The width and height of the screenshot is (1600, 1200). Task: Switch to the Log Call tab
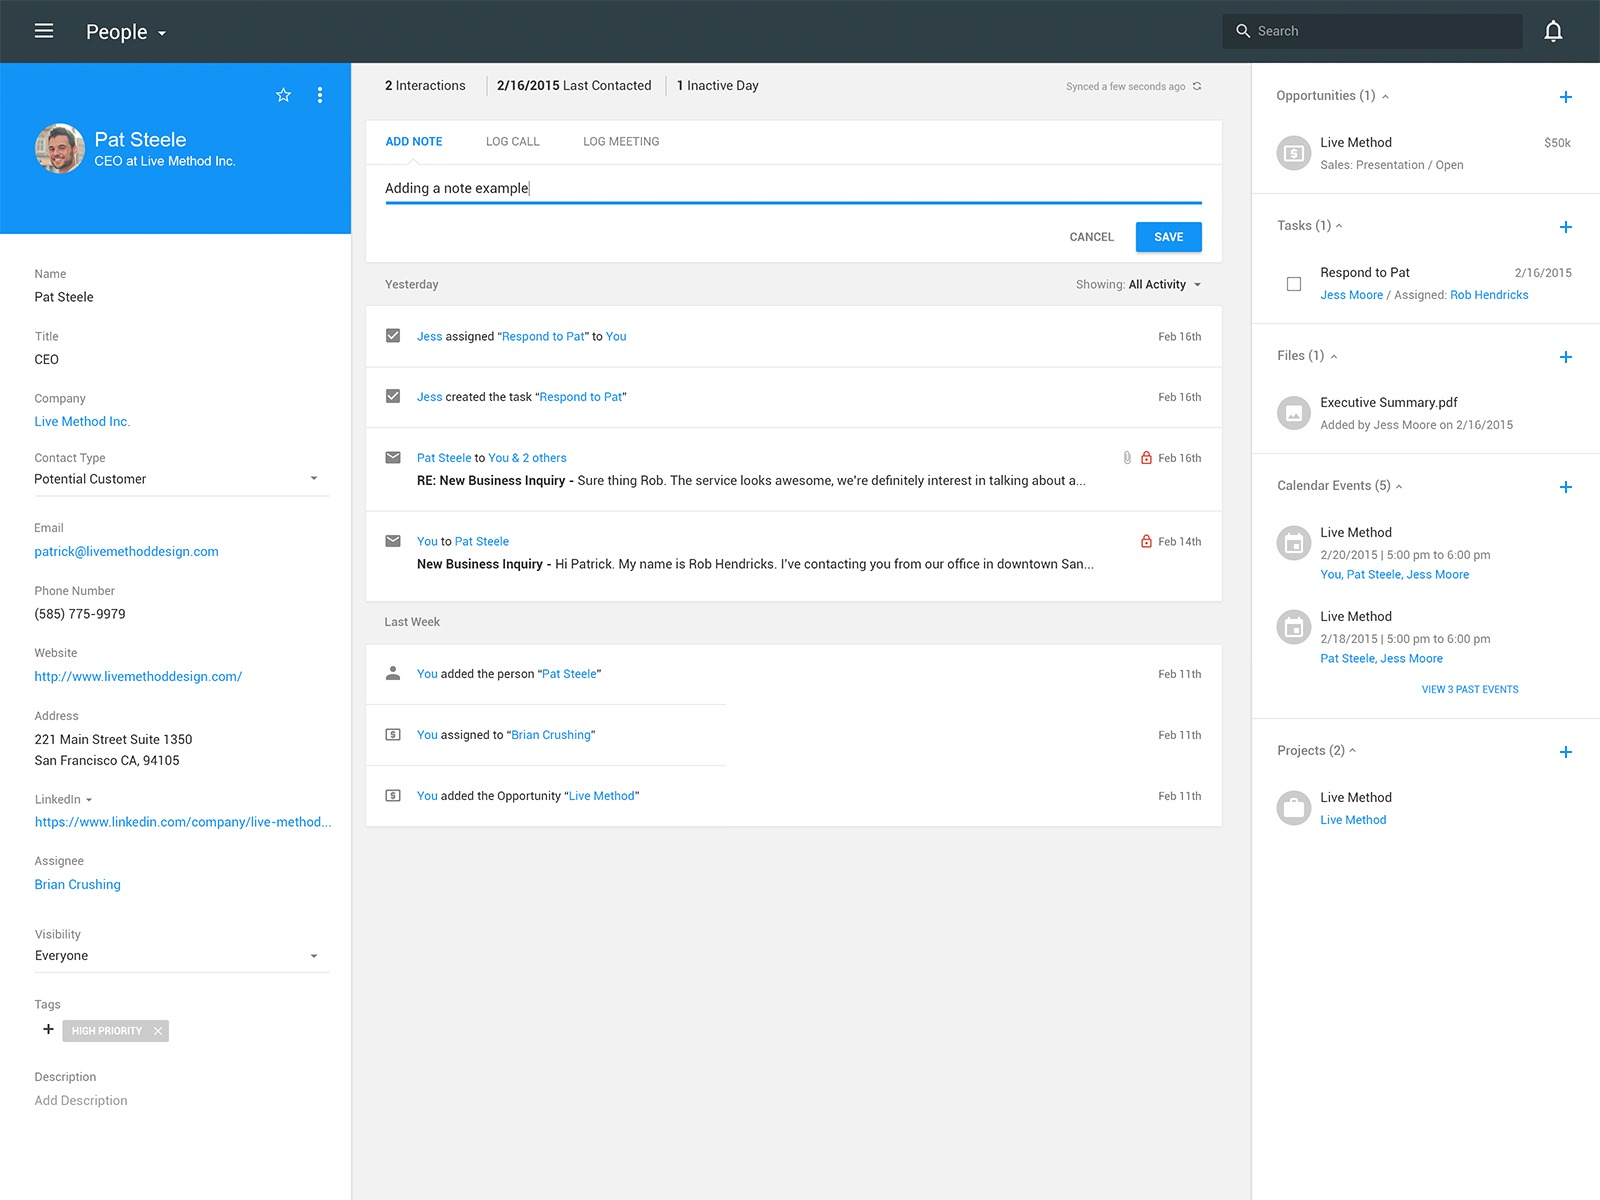click(x=512, y=142)
